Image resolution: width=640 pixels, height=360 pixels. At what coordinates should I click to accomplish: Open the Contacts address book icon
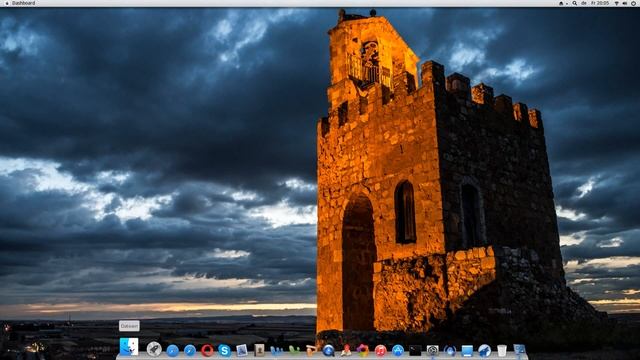(259, 350)
